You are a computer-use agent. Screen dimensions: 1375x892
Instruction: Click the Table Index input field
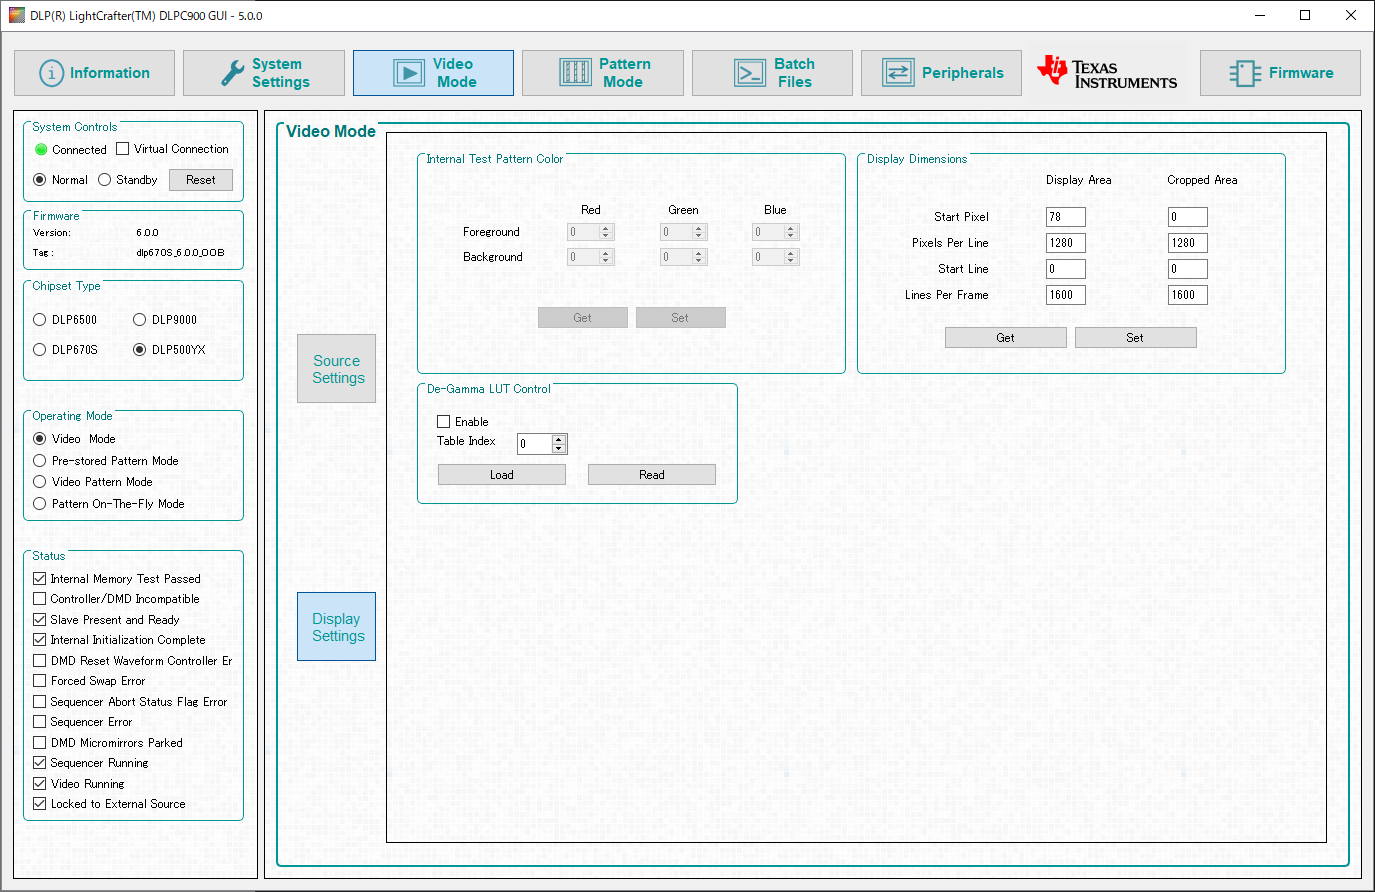535,444
